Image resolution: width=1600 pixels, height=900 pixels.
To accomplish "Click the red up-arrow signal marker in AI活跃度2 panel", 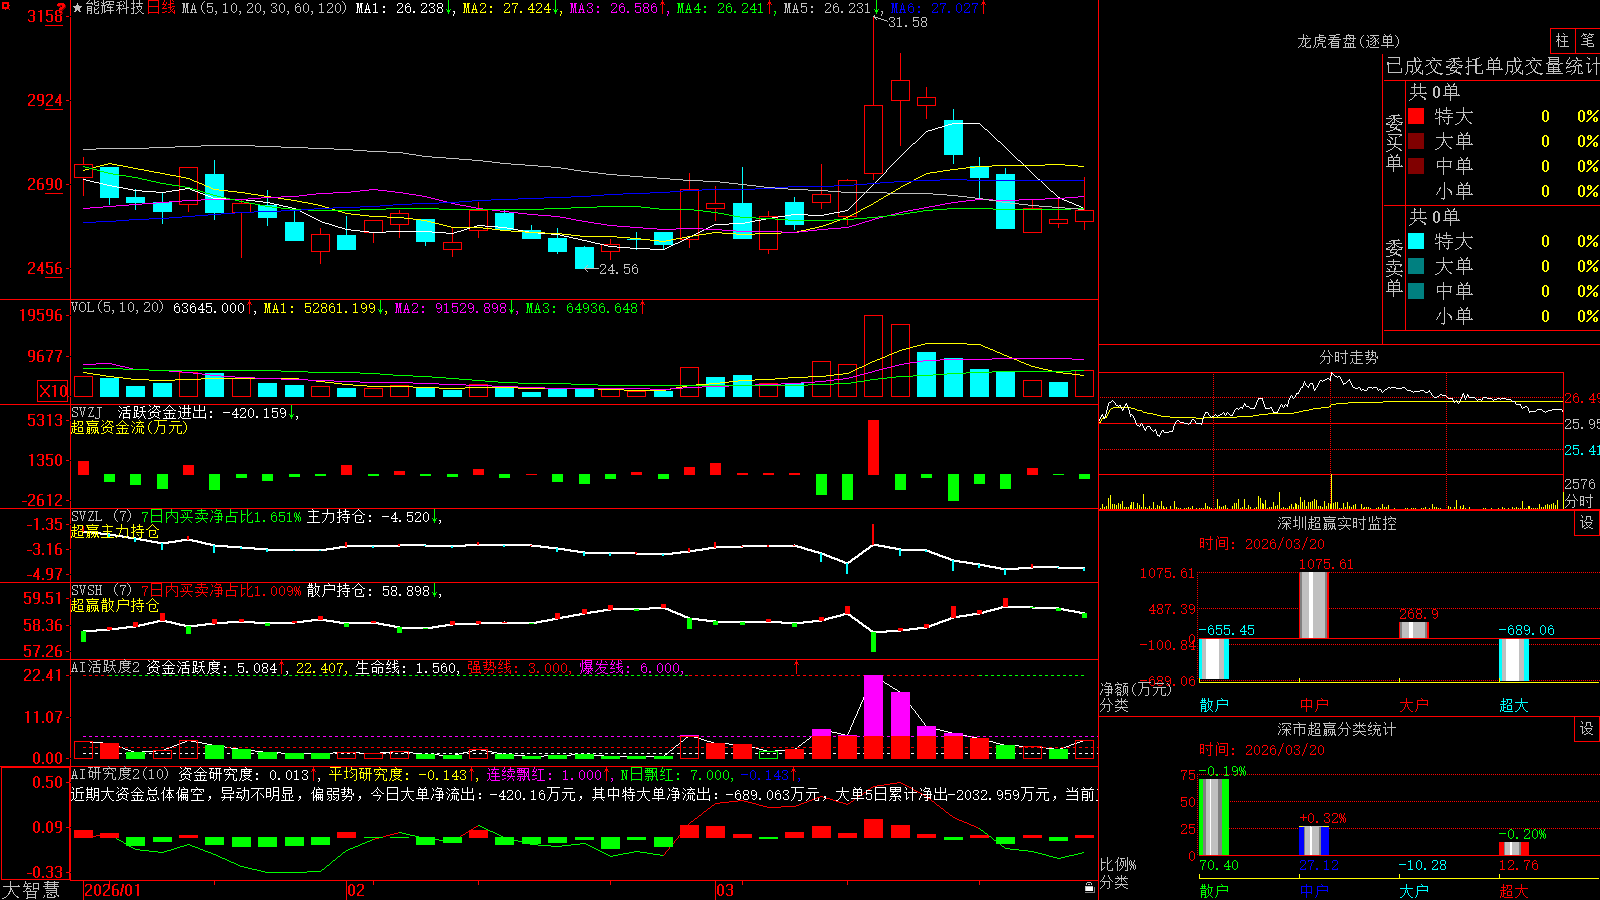I will [x=797, y=666].
